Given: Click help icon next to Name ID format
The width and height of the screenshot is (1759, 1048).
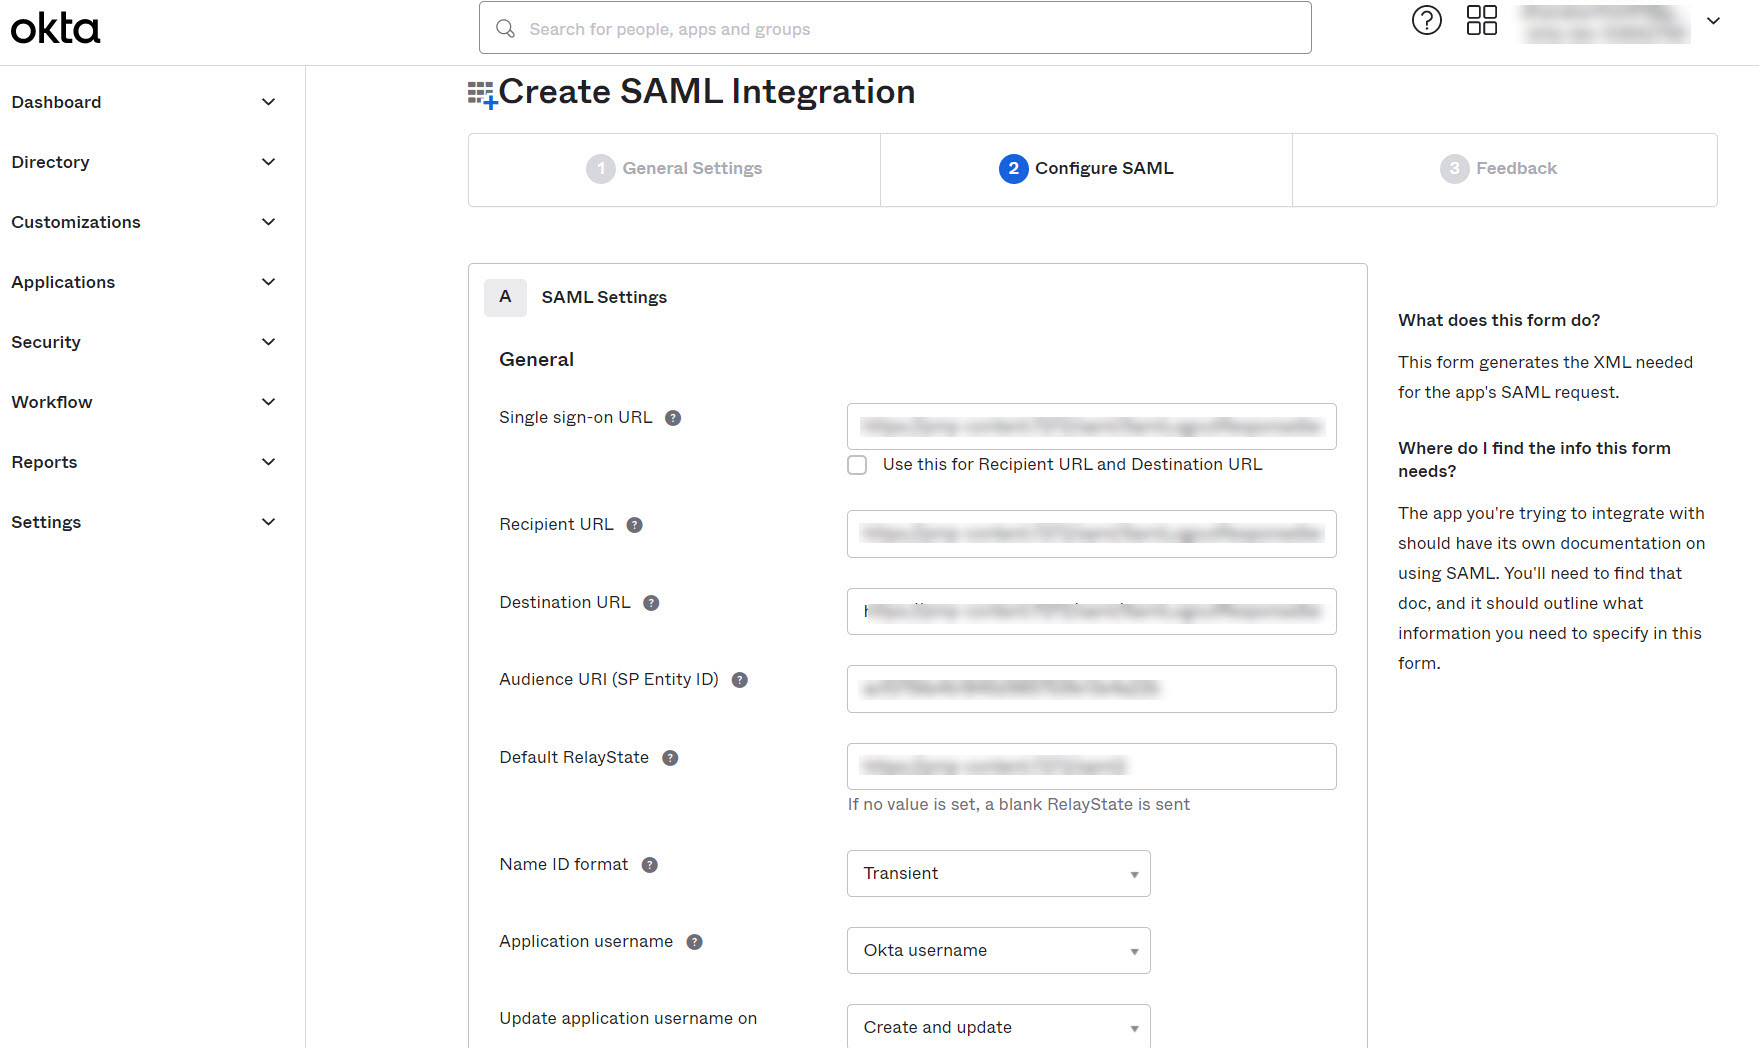Looking at the screenshot, I should [x=650, y=865].
